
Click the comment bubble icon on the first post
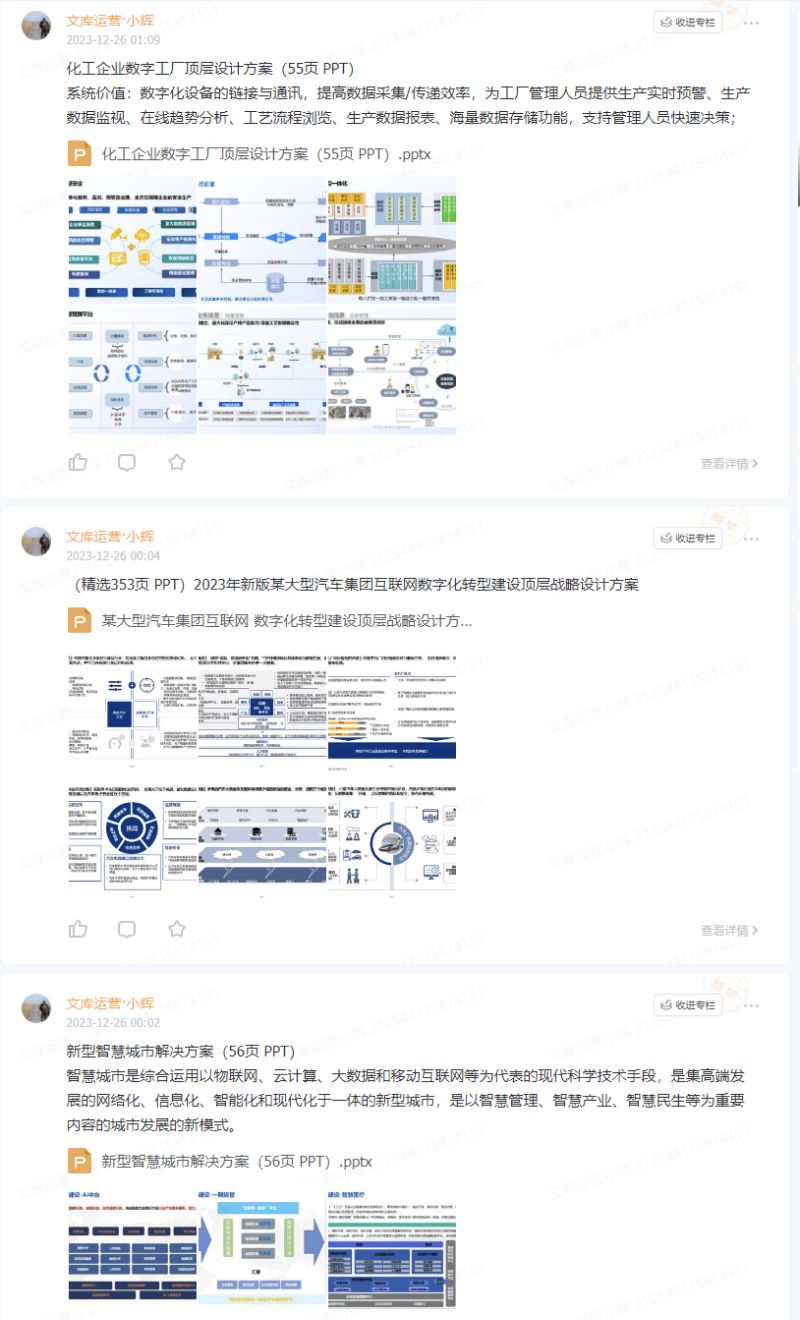coord(127,461)
